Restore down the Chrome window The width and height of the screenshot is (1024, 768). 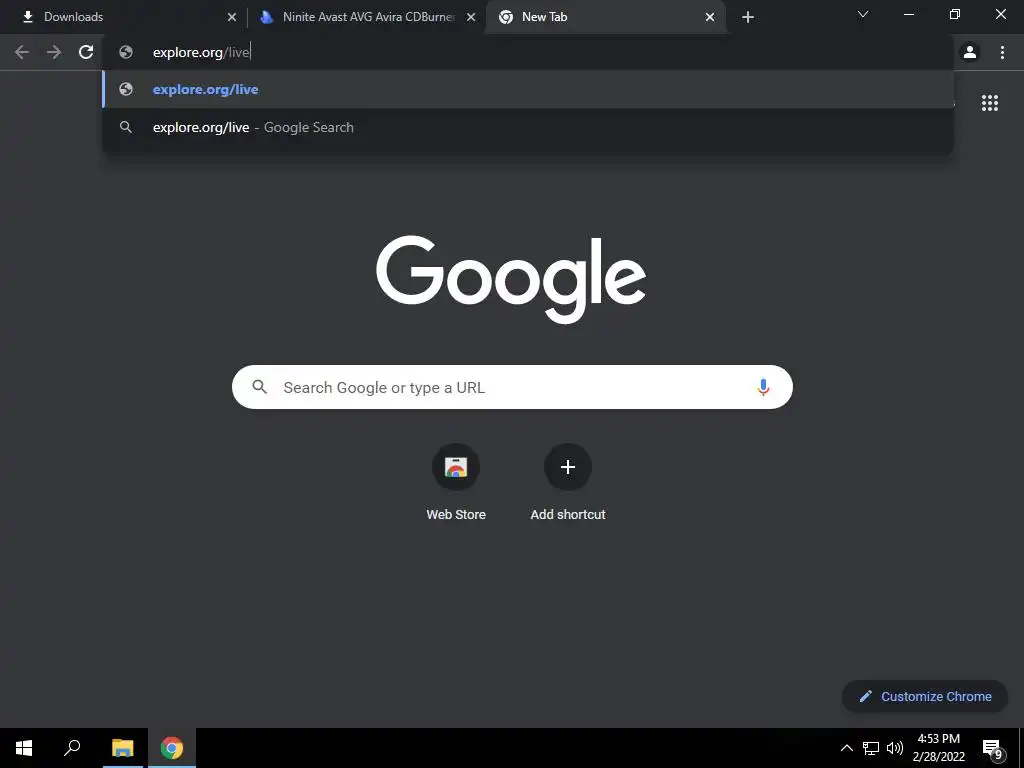(x=955, y=14)
